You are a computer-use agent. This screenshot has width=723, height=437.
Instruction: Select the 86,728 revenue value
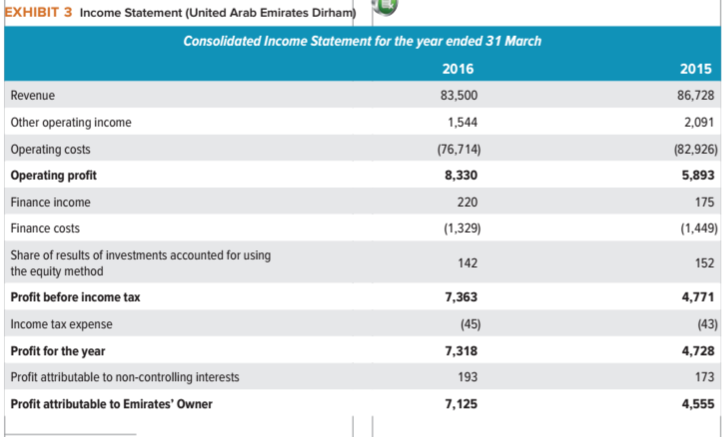(696, 95)
